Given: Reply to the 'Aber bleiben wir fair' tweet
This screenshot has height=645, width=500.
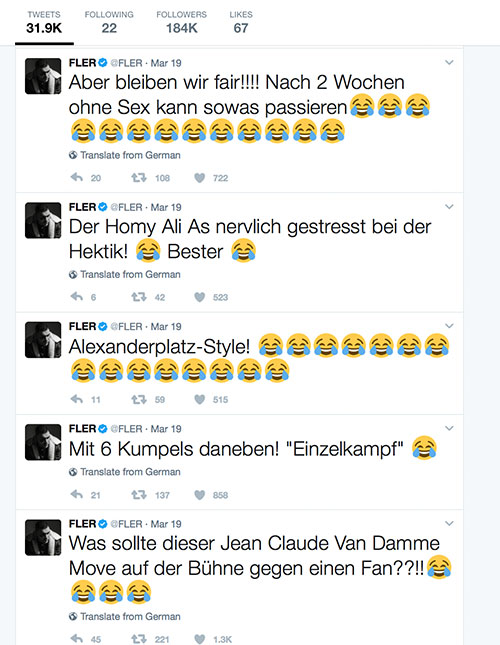Looking at the screenshot, I should (x=77, y=178).
